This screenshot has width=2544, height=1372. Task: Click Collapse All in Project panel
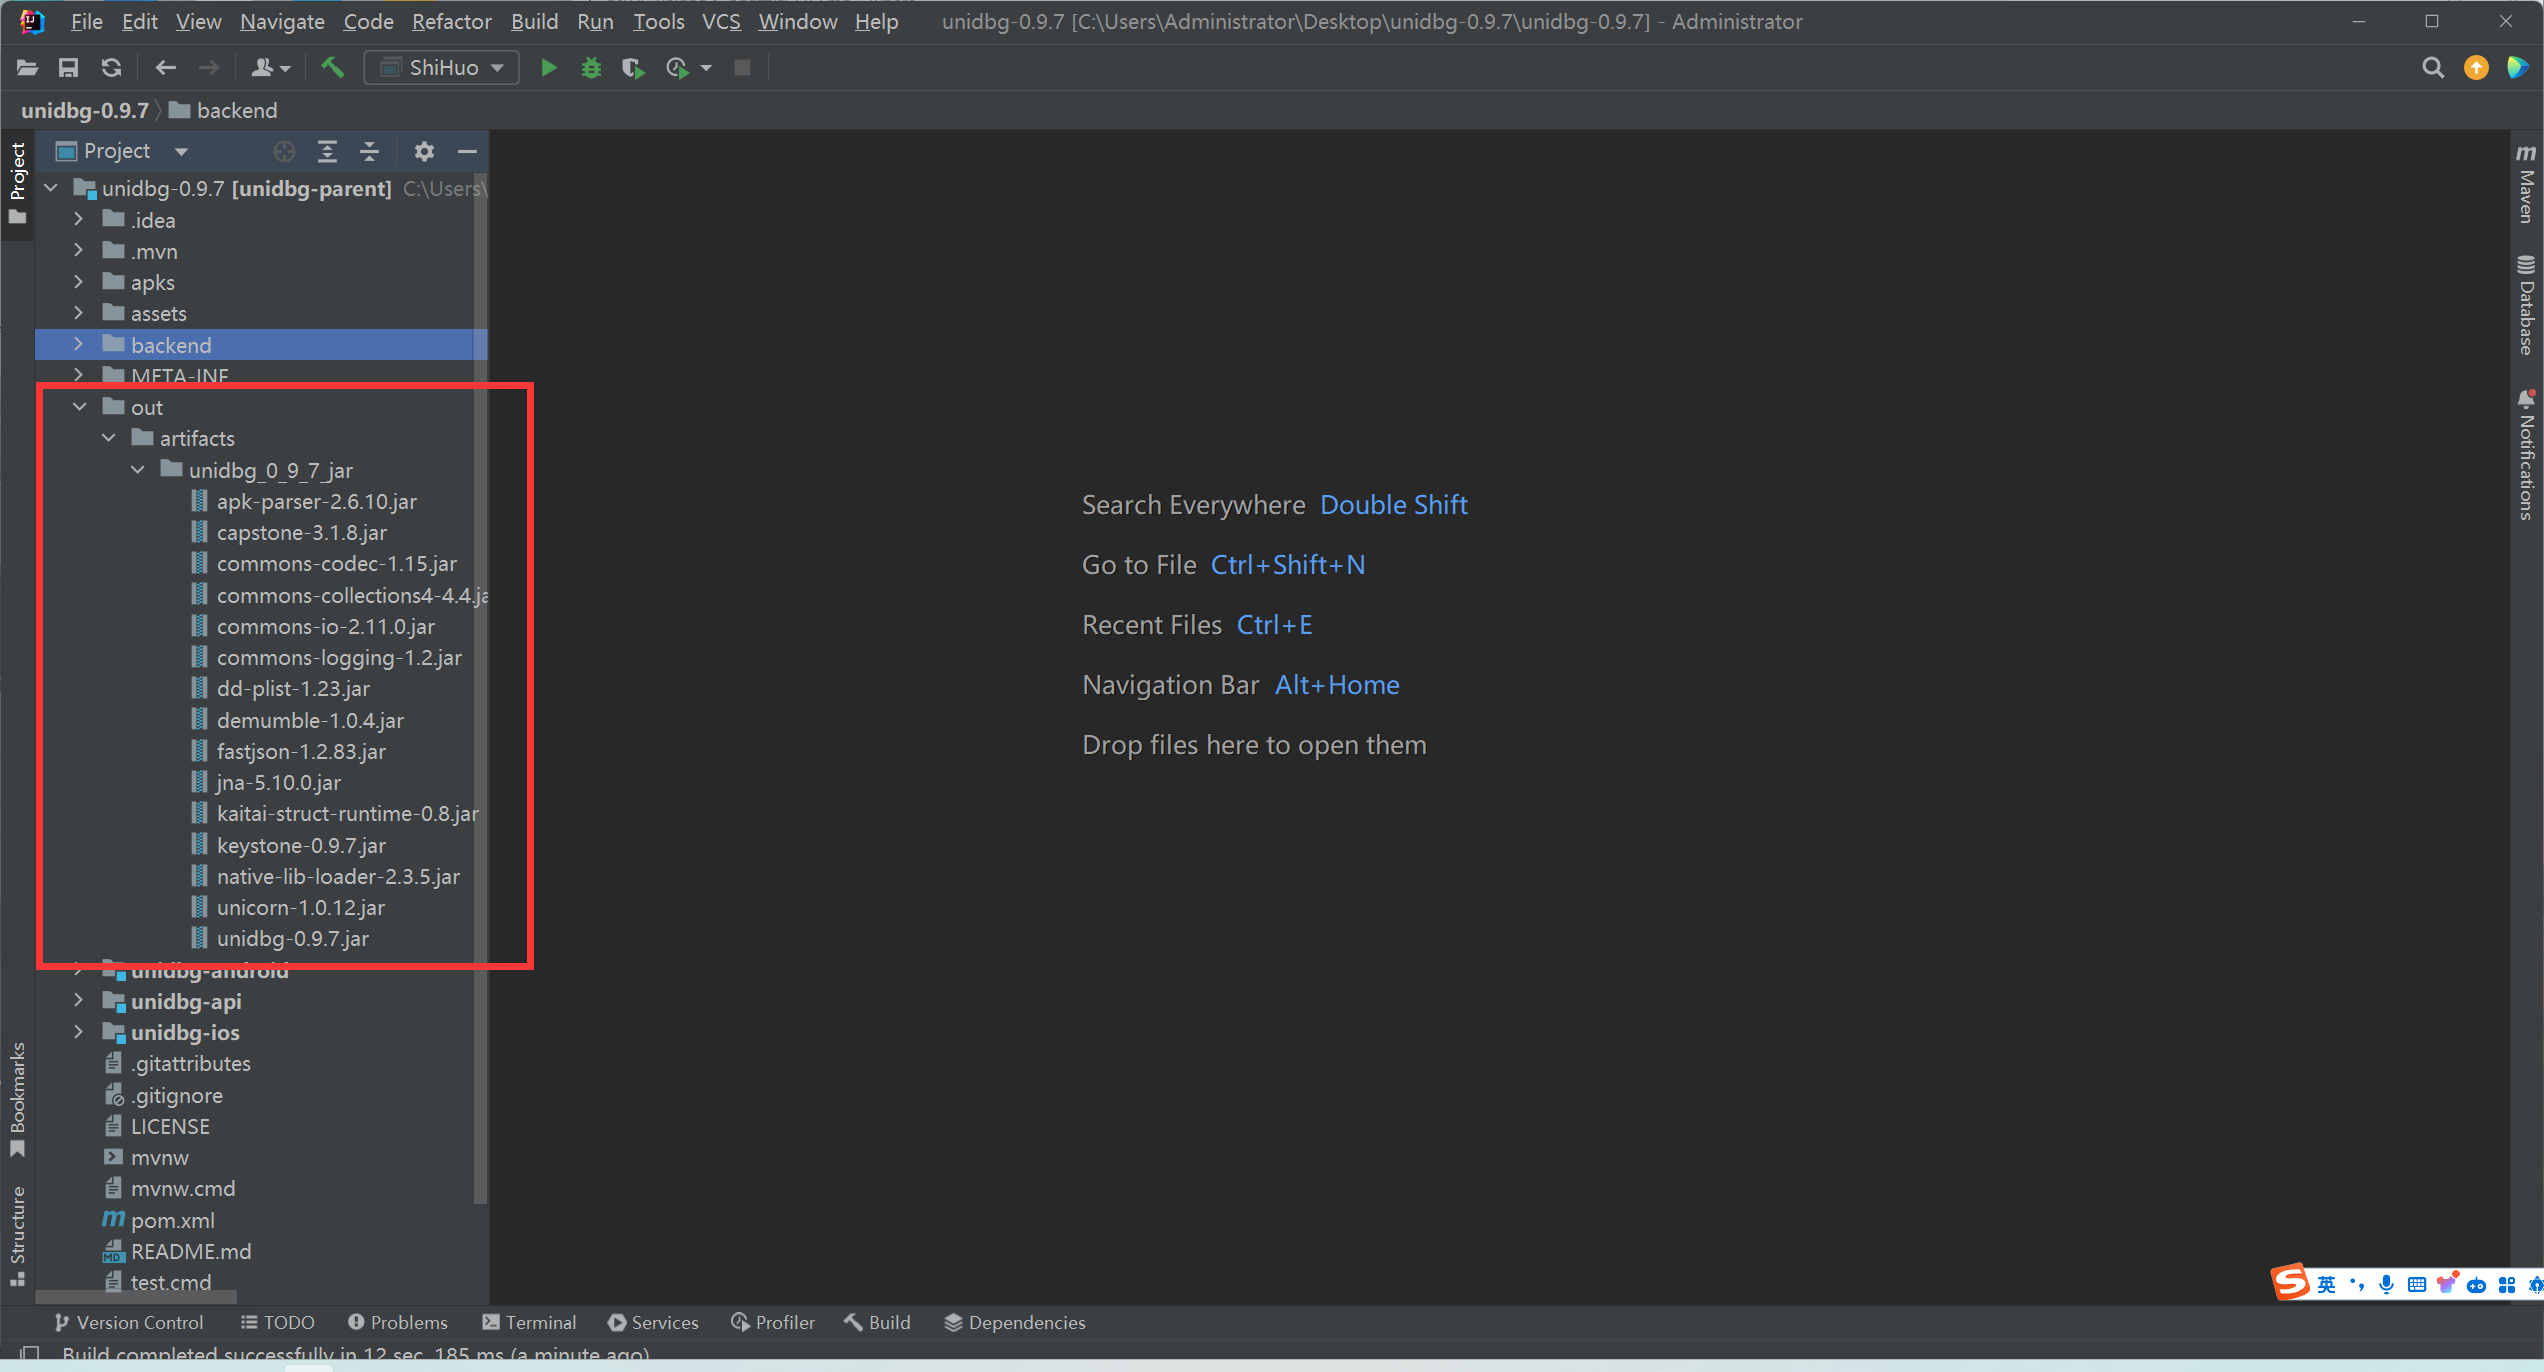(x=369, y=152)
